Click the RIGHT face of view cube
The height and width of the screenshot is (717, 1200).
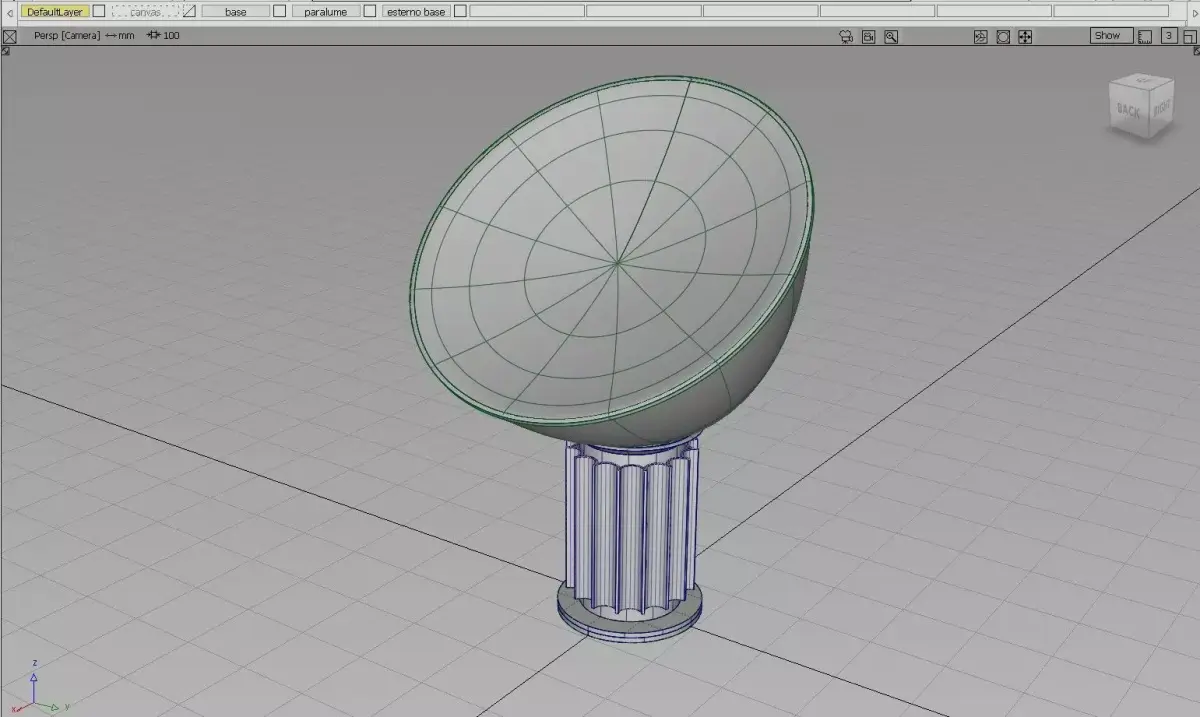(x=1162, y=108)
